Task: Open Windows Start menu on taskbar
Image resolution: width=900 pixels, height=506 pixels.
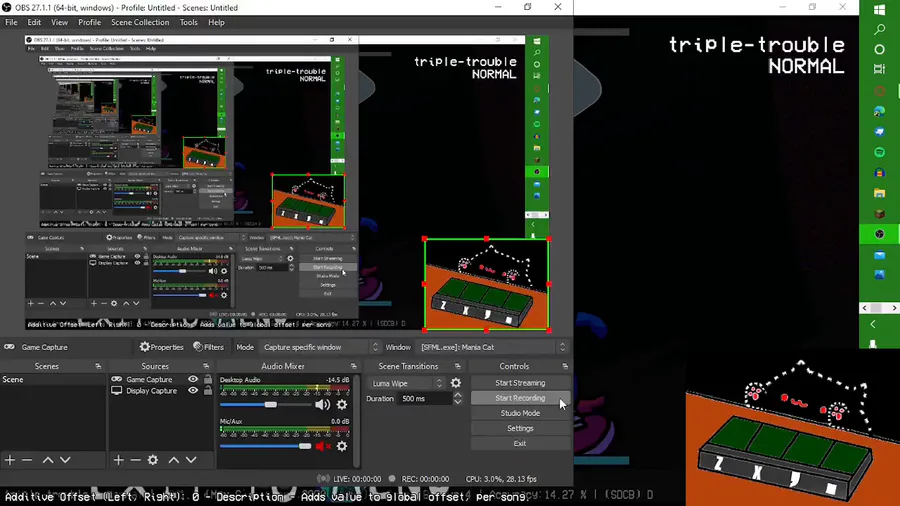Action: point(879,10)
